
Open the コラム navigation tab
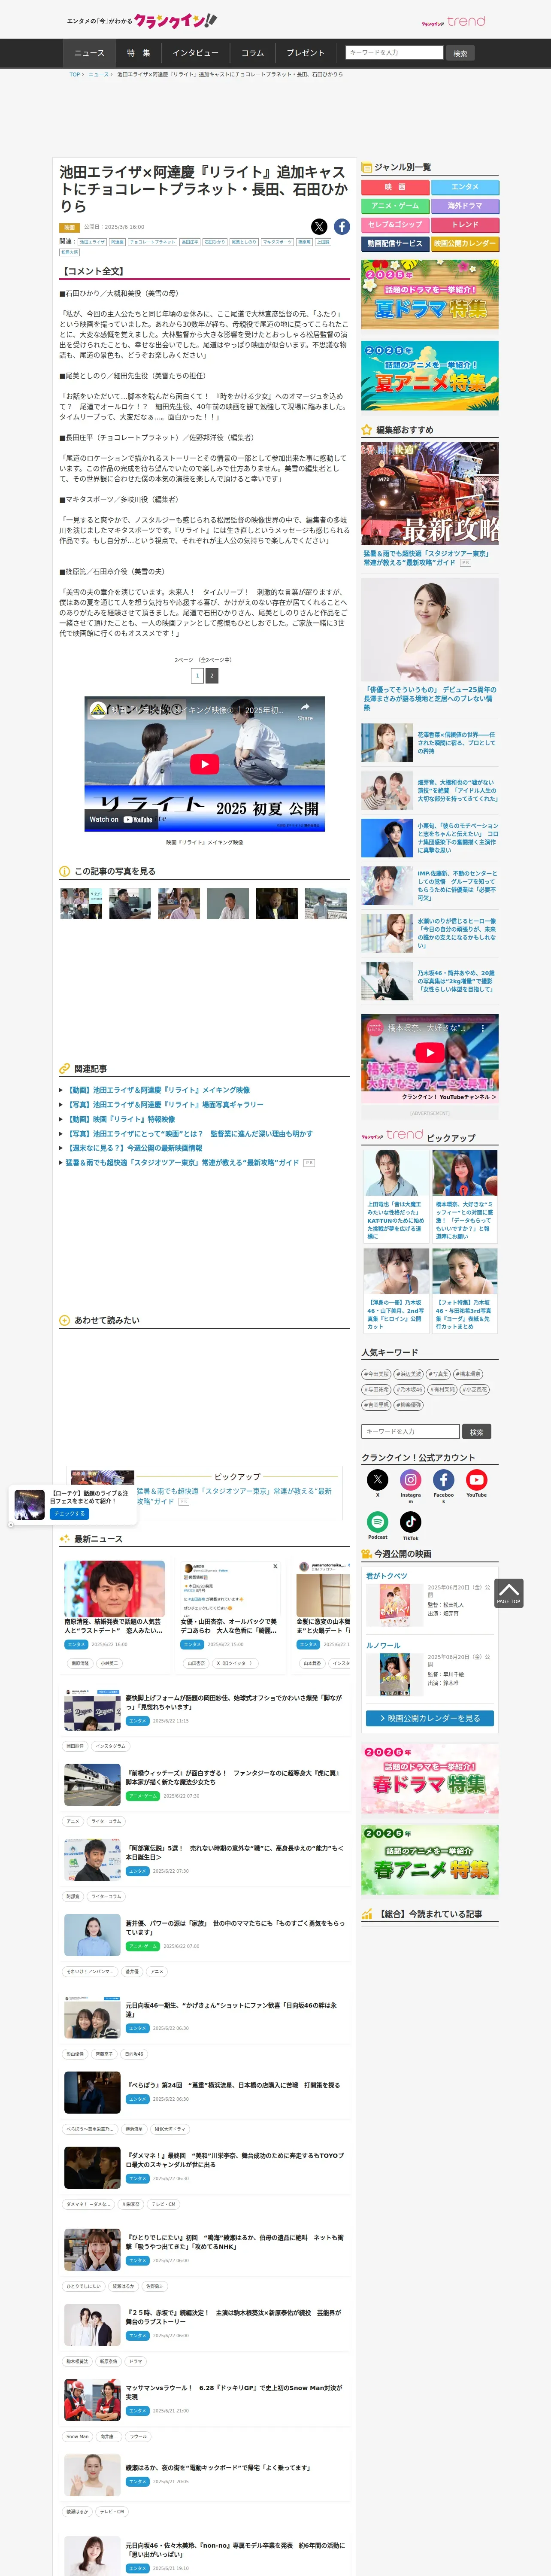point(253,53)
